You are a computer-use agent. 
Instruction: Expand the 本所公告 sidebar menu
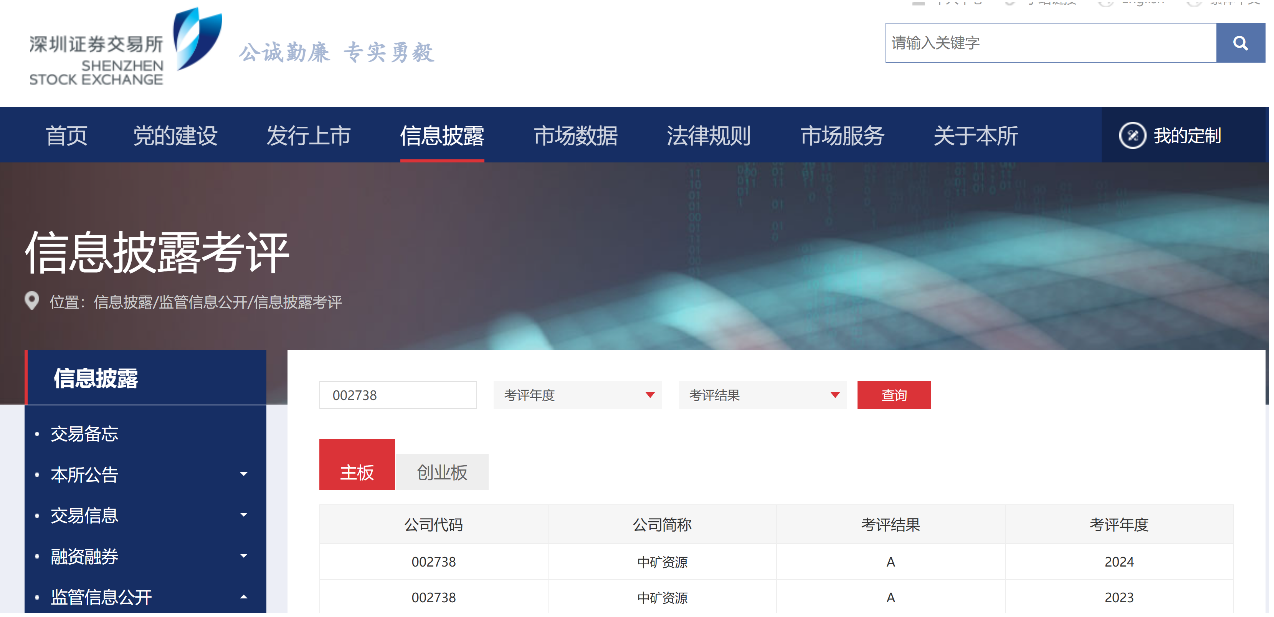(243, 475)
